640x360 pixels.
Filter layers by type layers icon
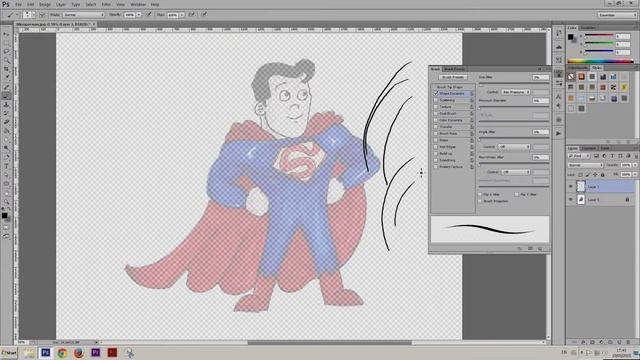point(612,156)
